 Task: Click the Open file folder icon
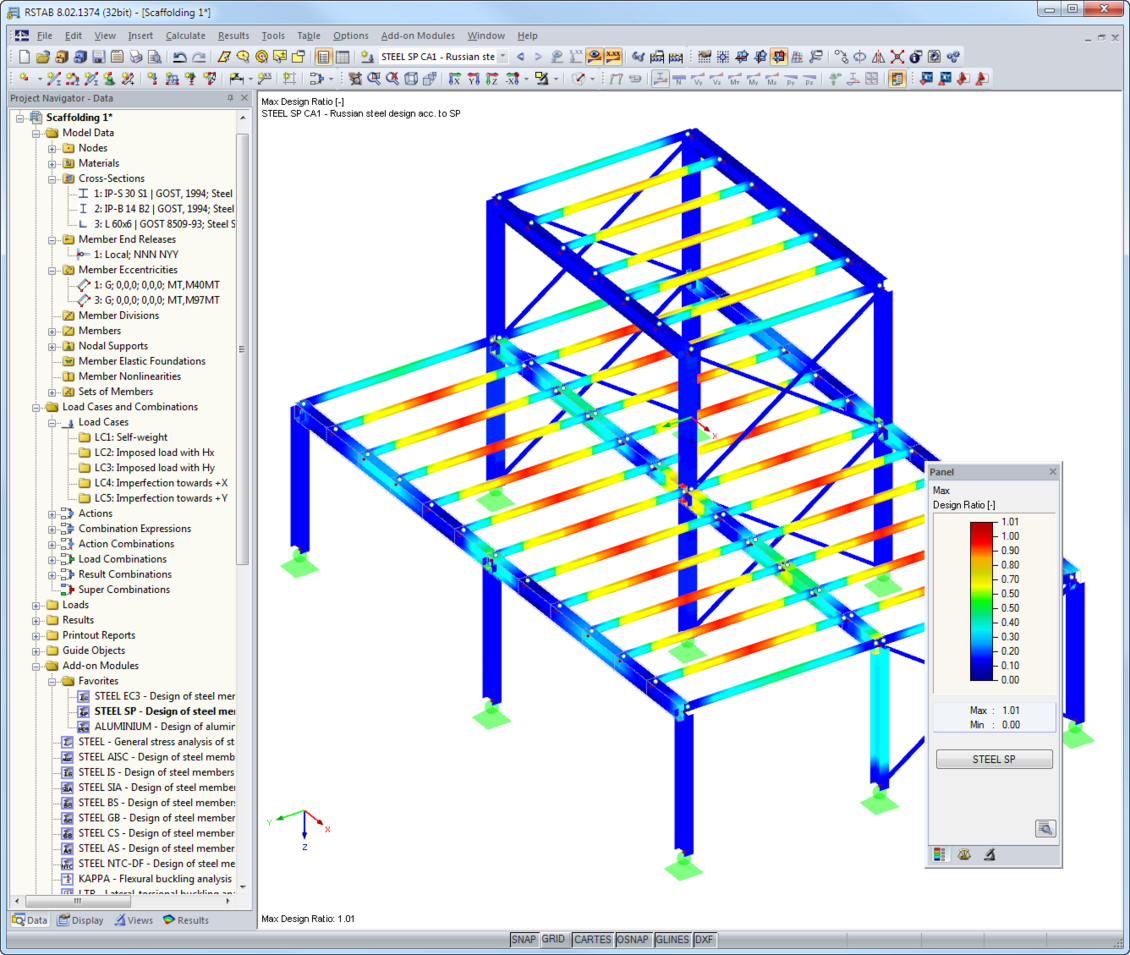pyautogui.click(x=43, y=57)
